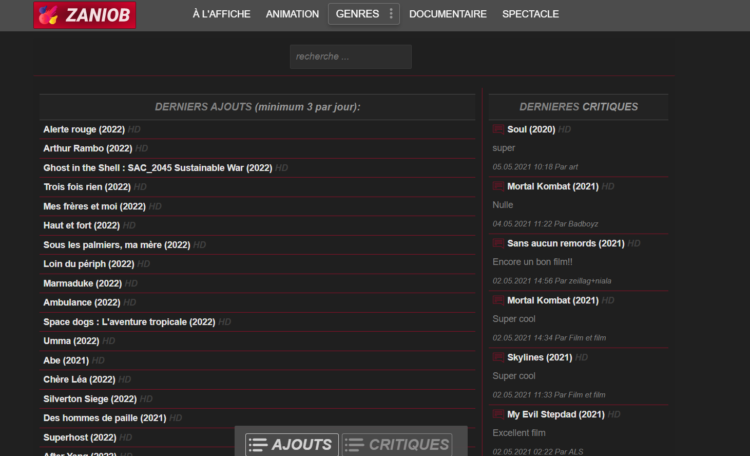Screen dimensions: 750x456
Task: Click the list icon on the Critiques button
Action: click(x=354, y=445)
